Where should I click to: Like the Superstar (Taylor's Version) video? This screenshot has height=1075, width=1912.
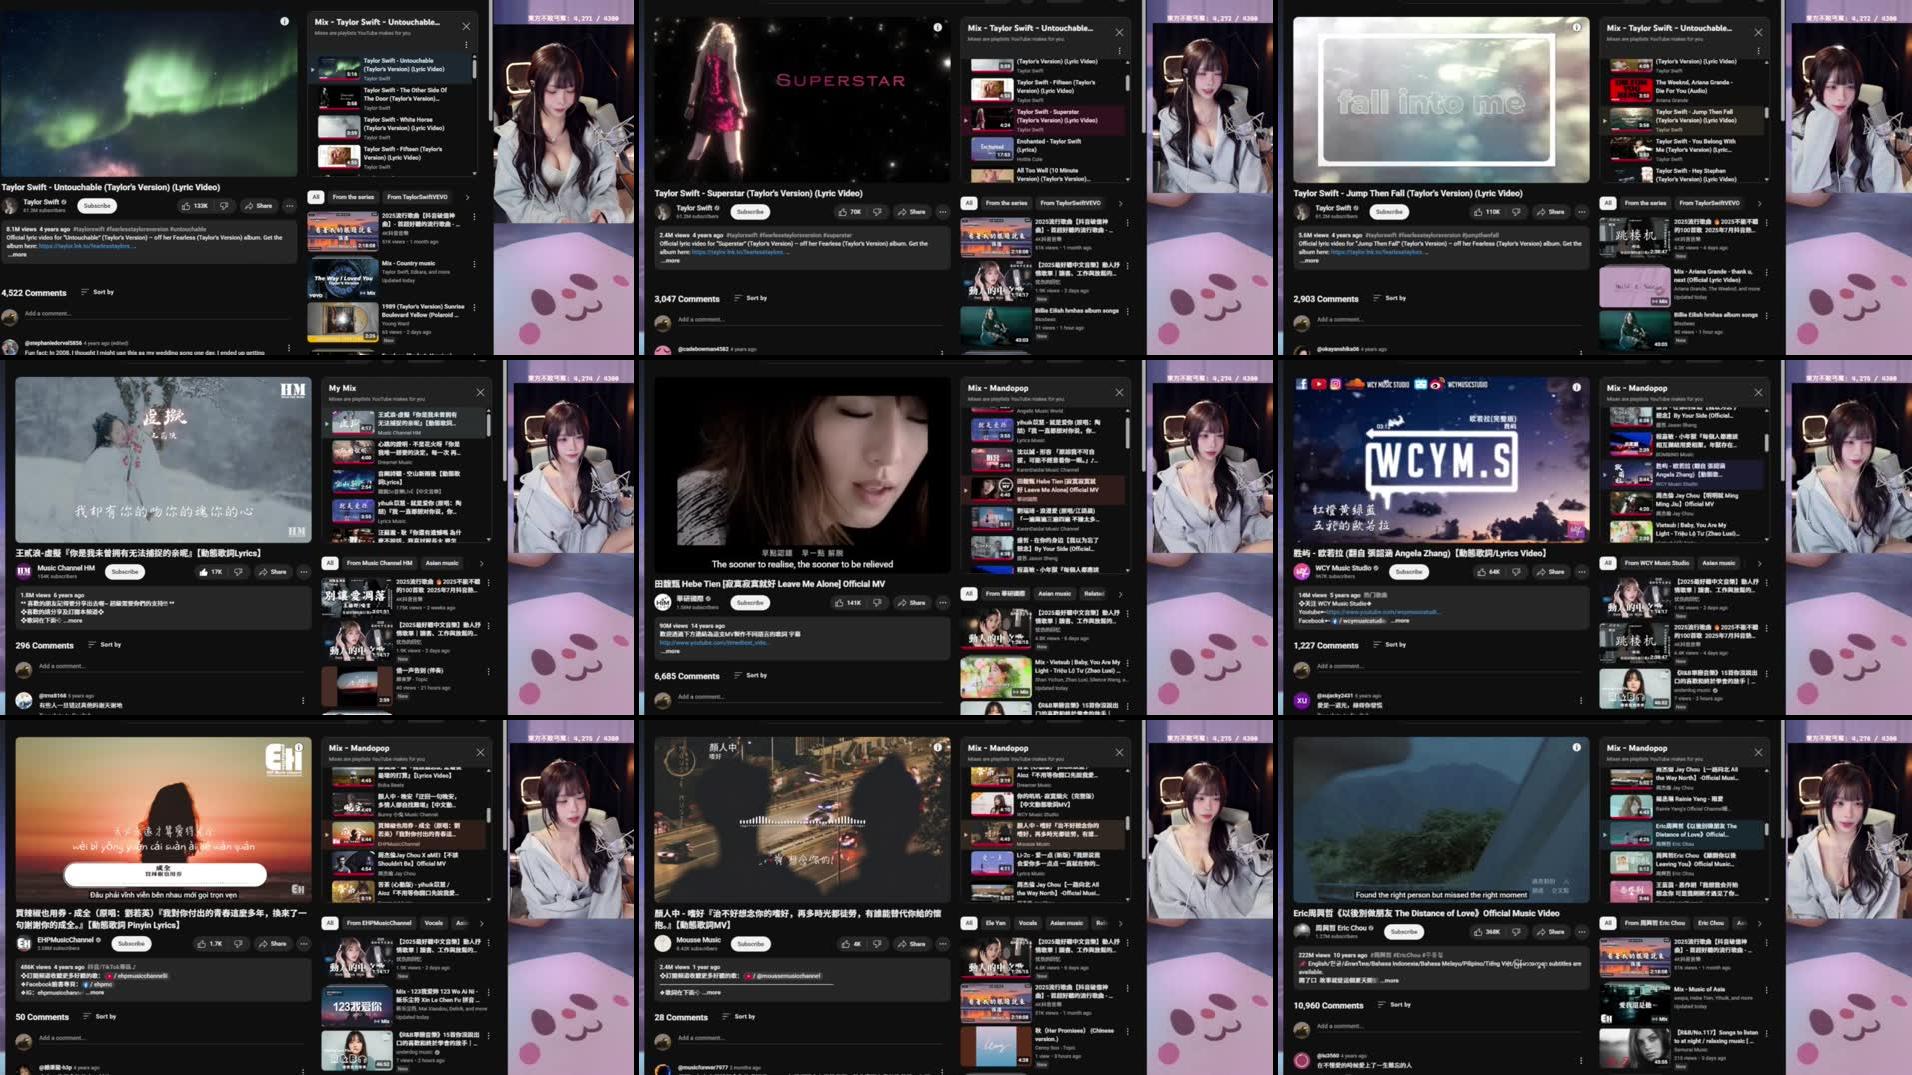point(849,212)
